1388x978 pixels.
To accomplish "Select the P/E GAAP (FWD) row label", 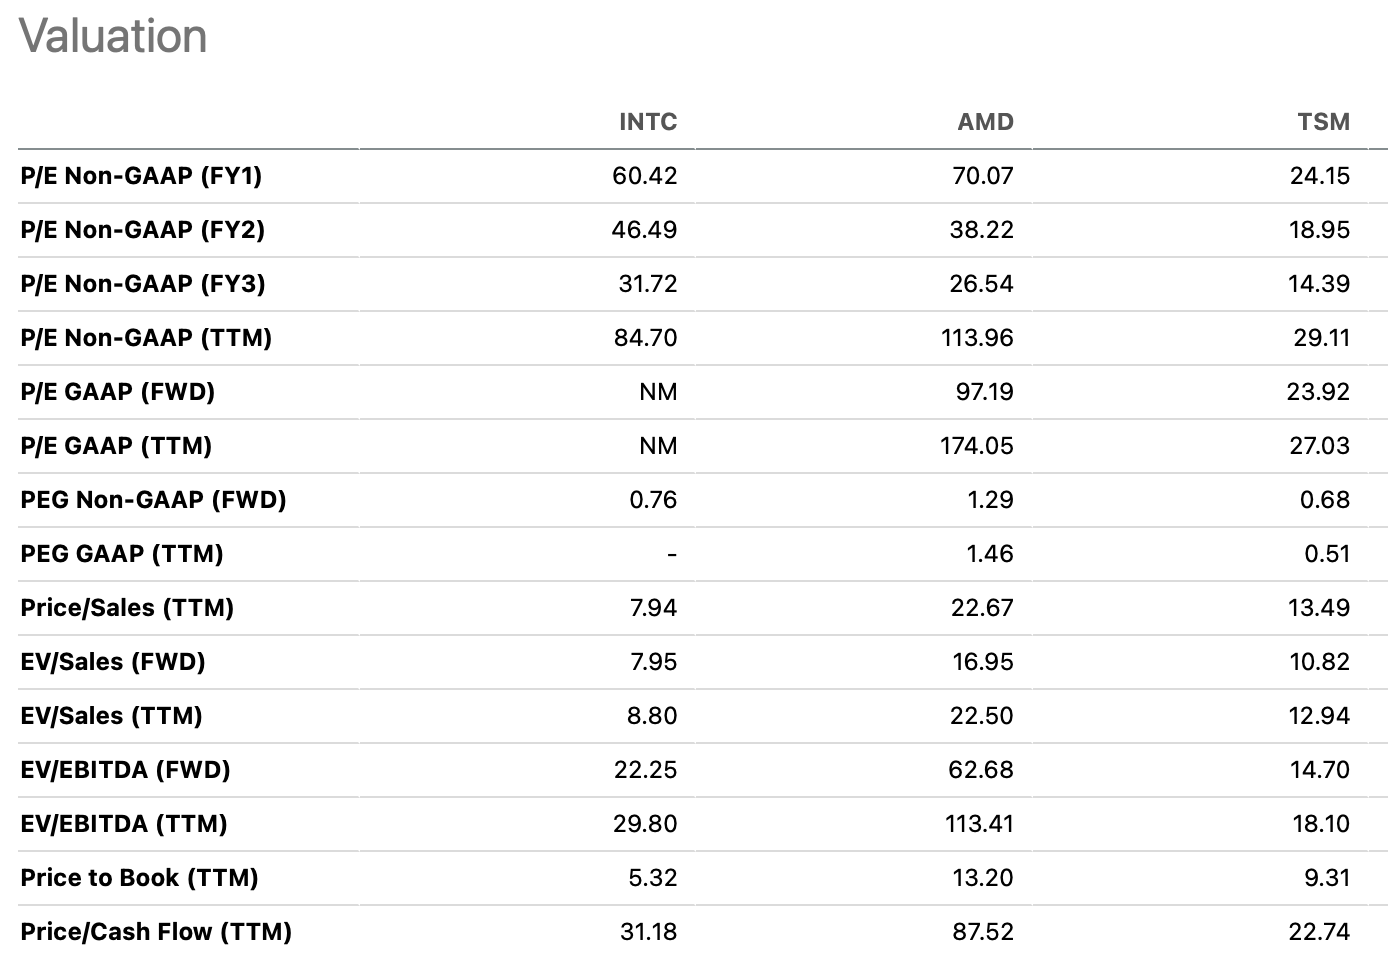I will point(118,392).
